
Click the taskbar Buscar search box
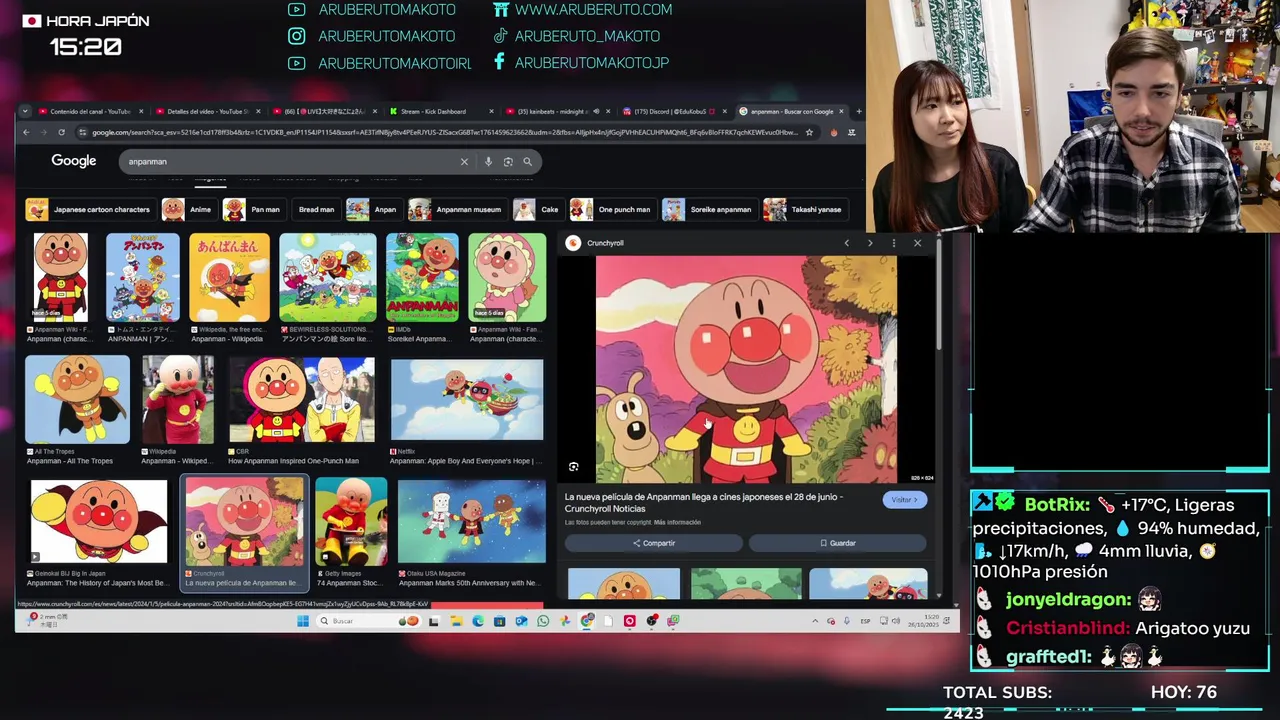pyautogui.click(x=368, y=621)
